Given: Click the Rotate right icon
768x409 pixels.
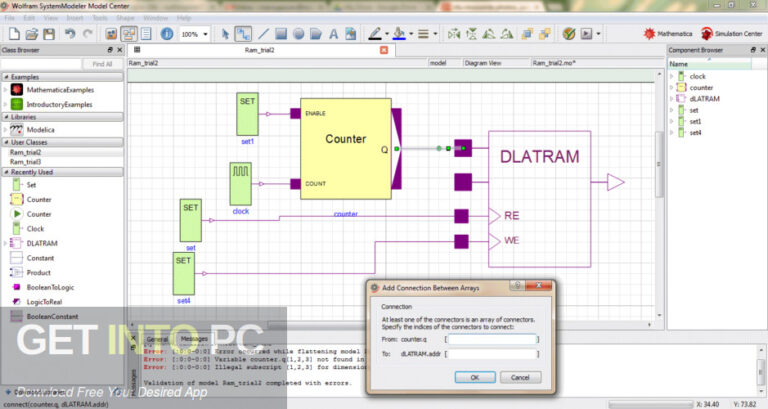Looking at the screenshot, I should (x=507, y=34).
